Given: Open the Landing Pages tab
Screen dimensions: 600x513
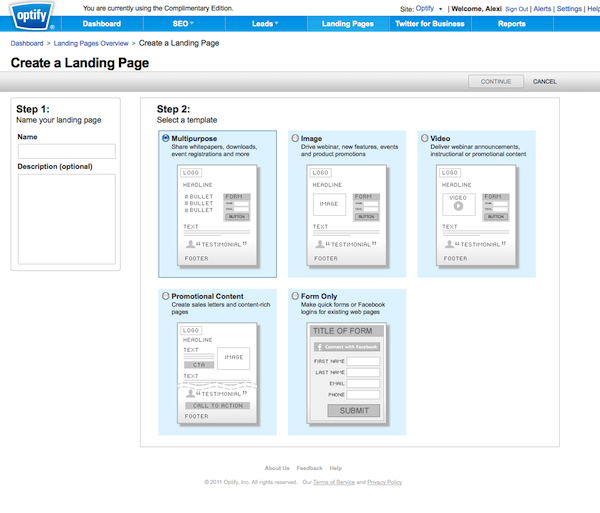Looking at the screenshot, I should point(347,24).
